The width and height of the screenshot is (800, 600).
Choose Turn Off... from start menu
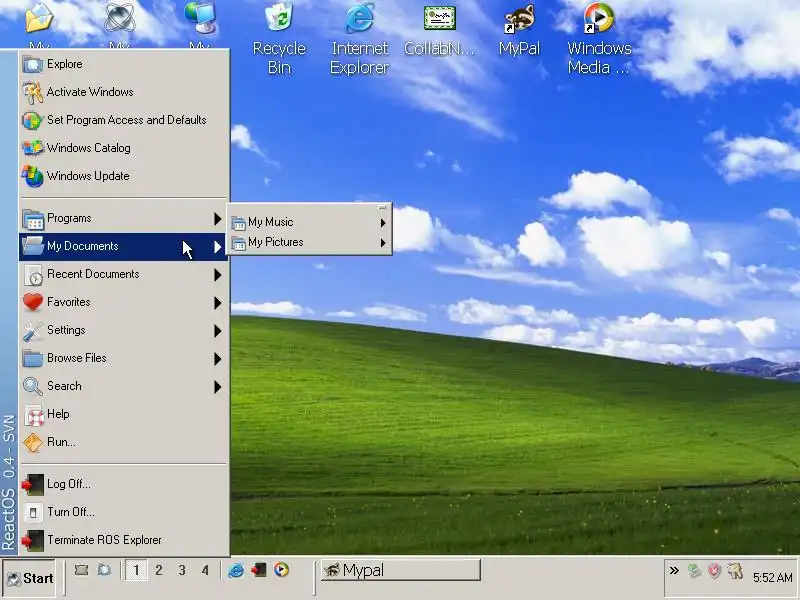click(x=123, y=512)
